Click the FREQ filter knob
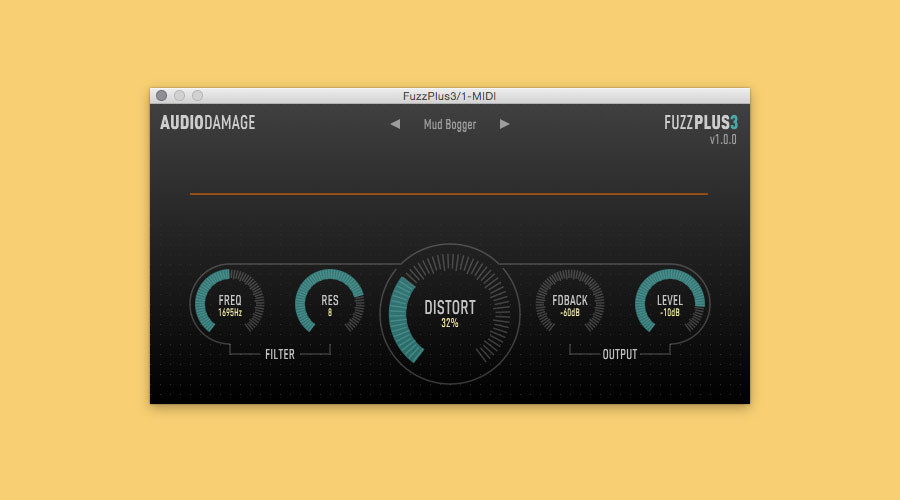 click(230, 303)
